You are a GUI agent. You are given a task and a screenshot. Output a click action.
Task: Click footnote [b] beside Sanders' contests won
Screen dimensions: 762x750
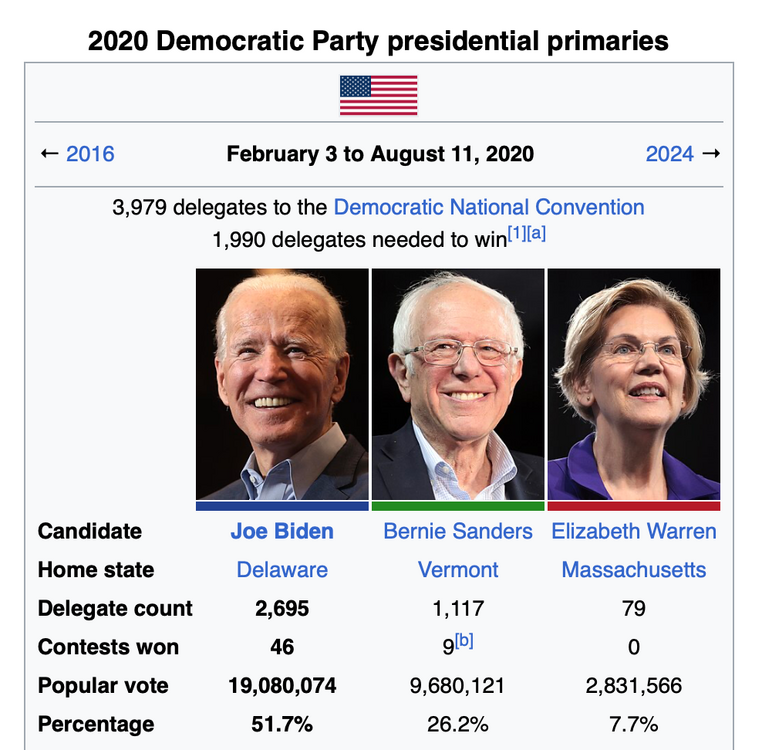[465, 641]
